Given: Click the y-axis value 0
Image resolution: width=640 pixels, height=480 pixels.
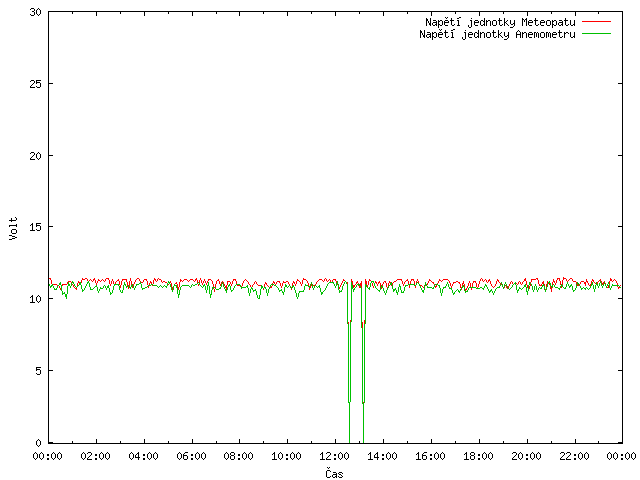Looking at the screenshot, I should coord(38,443).
